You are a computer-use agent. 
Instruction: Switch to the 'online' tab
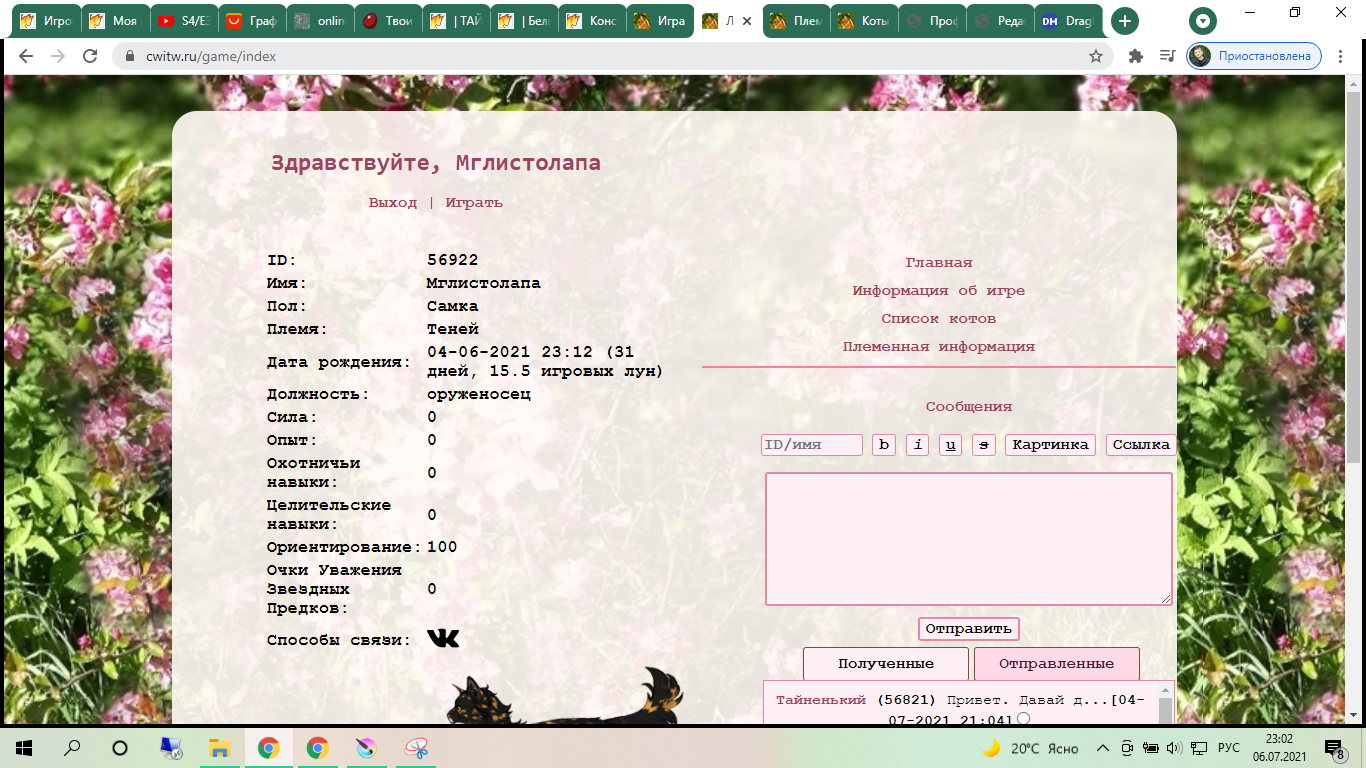318,21
